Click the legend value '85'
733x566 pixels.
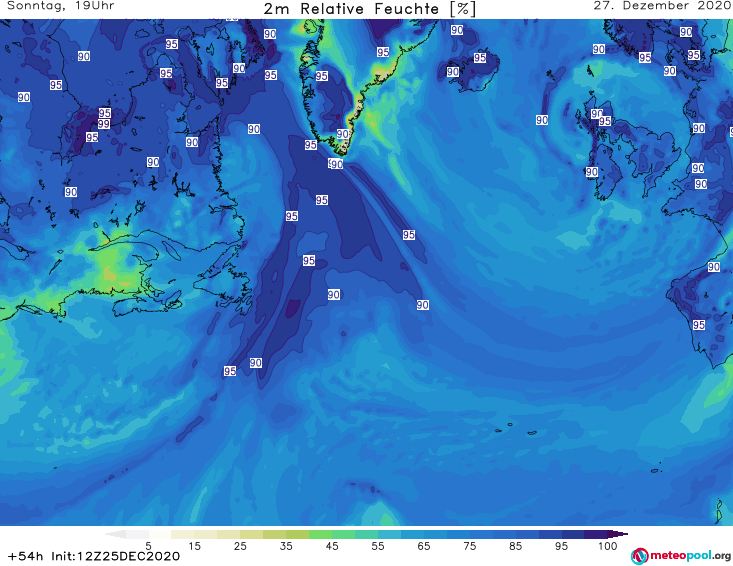515,546
